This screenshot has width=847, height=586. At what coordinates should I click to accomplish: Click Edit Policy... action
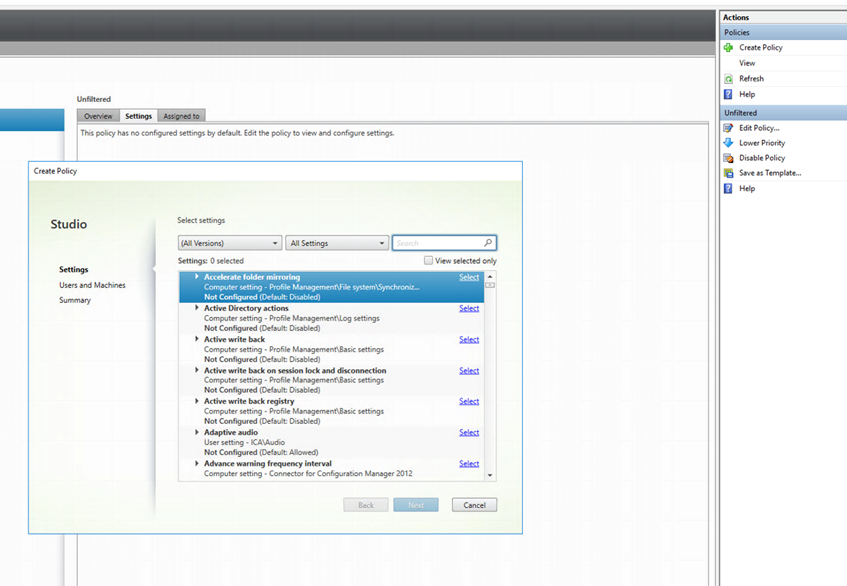coord(759,128)
